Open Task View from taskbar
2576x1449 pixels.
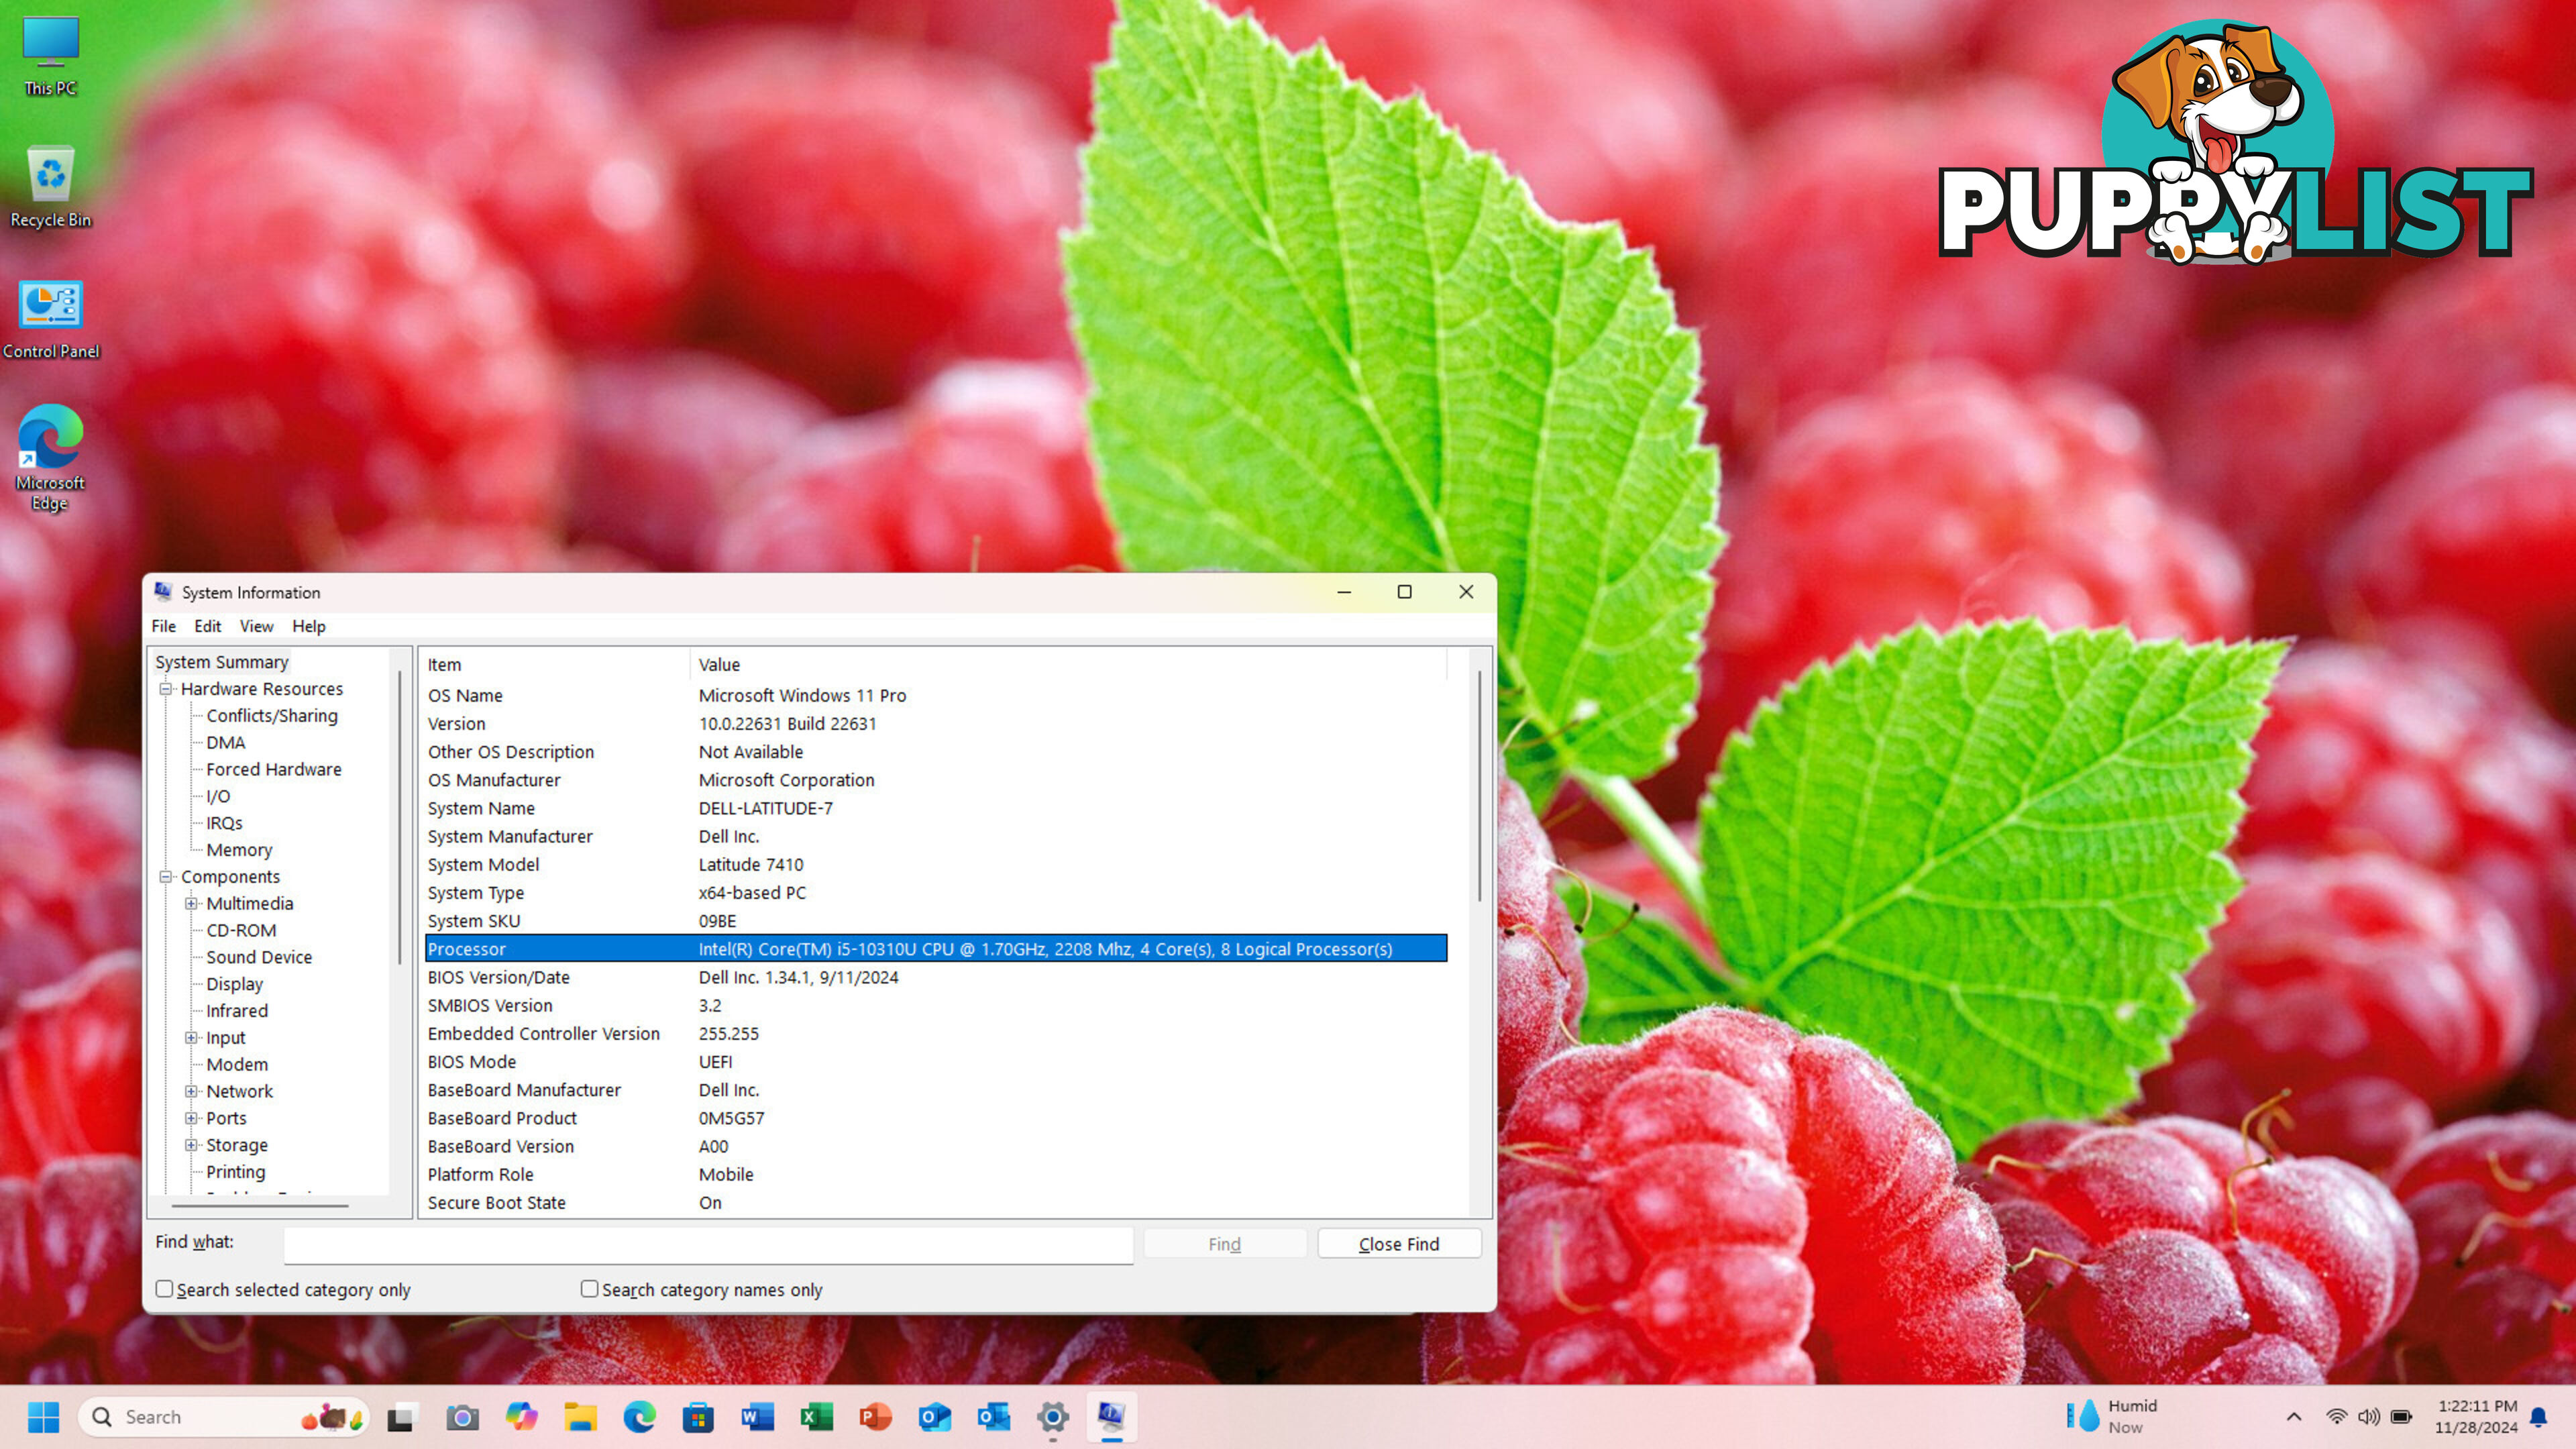pyautogui.click(x=401, y=1417)
